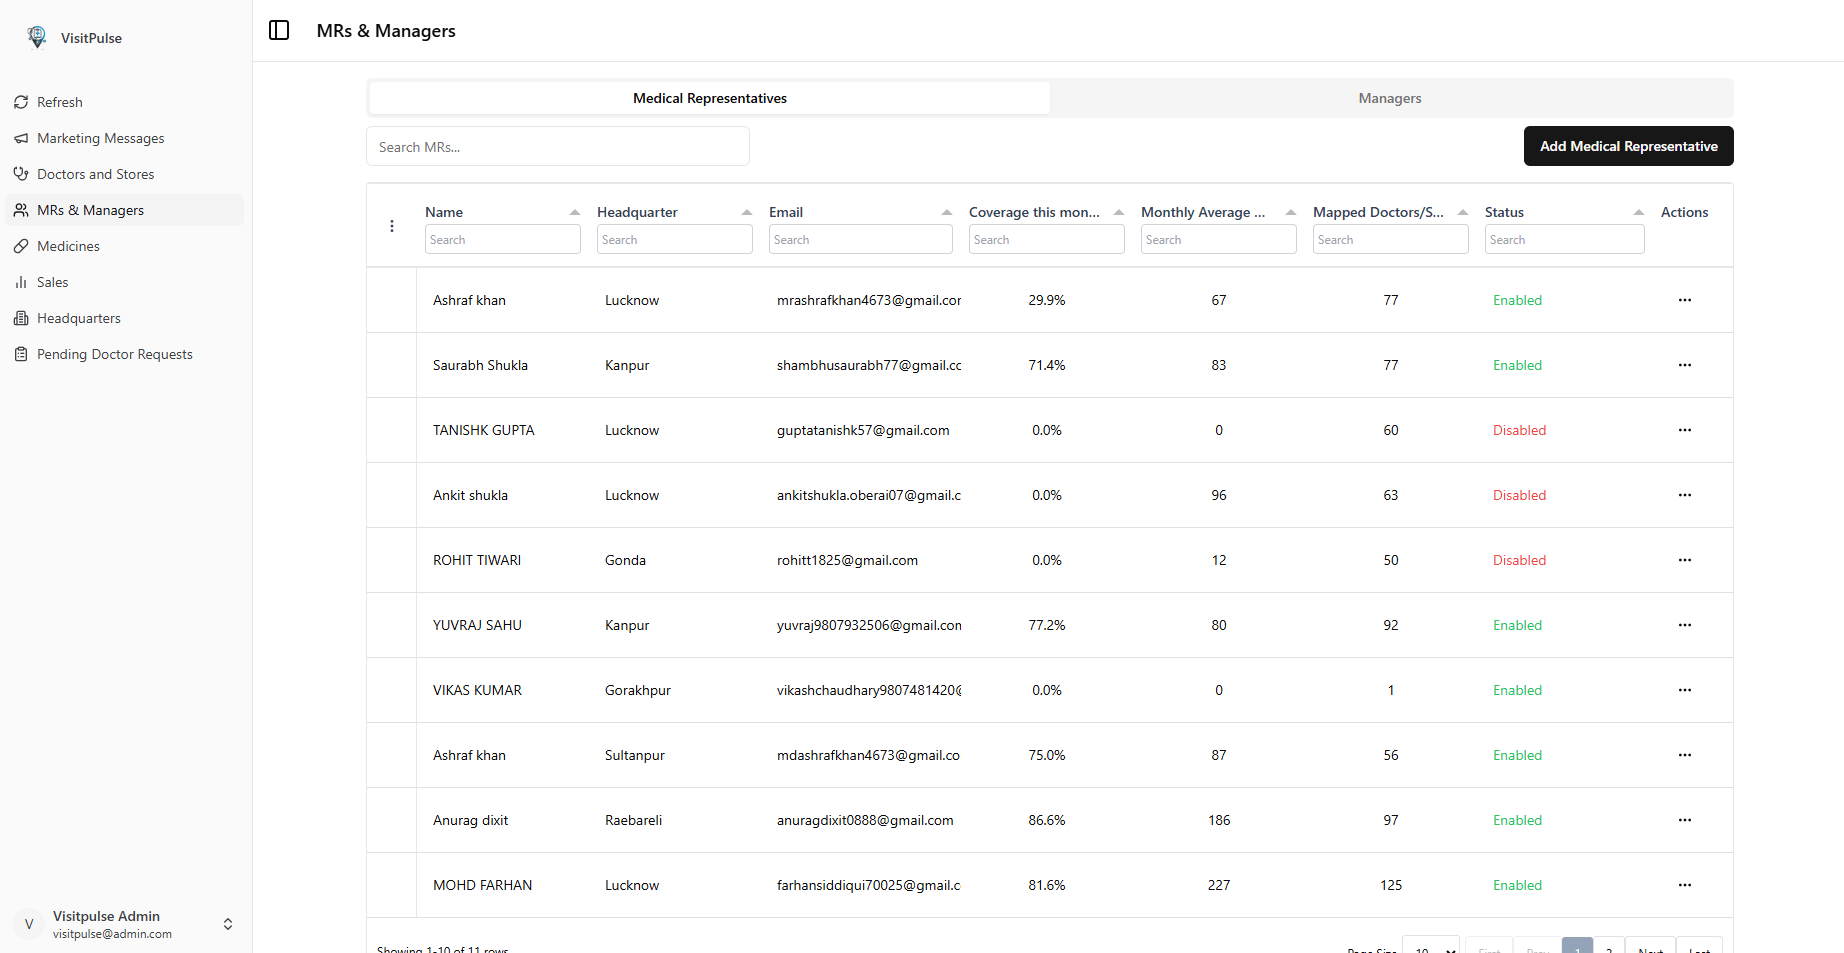Viewport: 1844px width, 953px height.
Task: Sort table by Name column arrow
Action: (574, 212)
